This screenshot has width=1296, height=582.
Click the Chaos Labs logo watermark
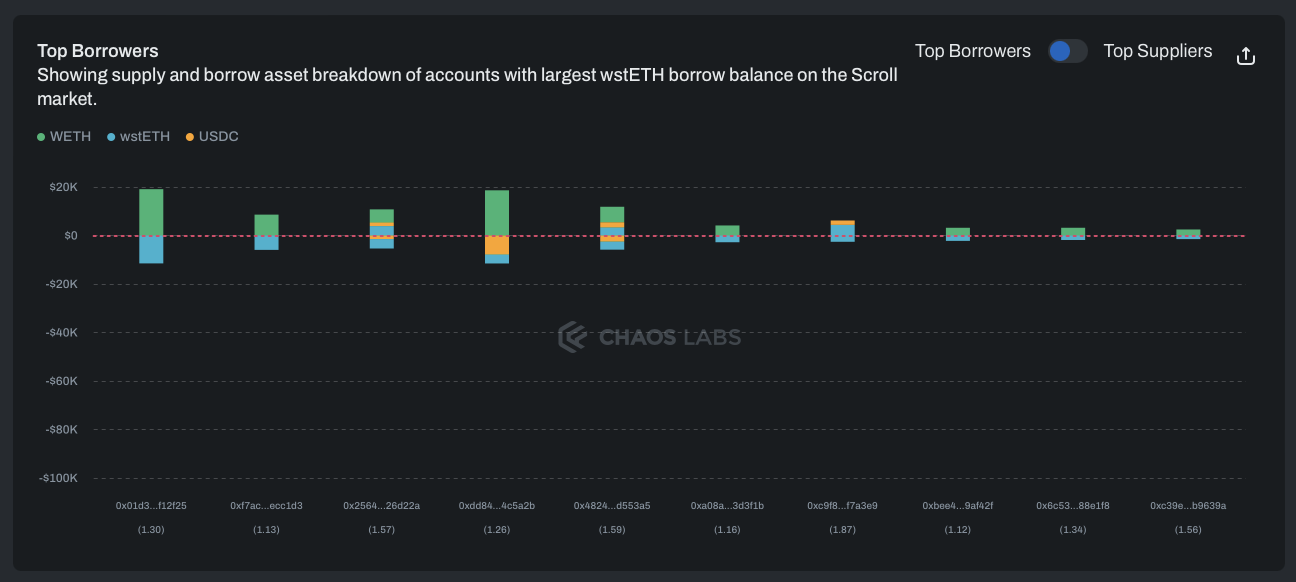tap(649, 337)
